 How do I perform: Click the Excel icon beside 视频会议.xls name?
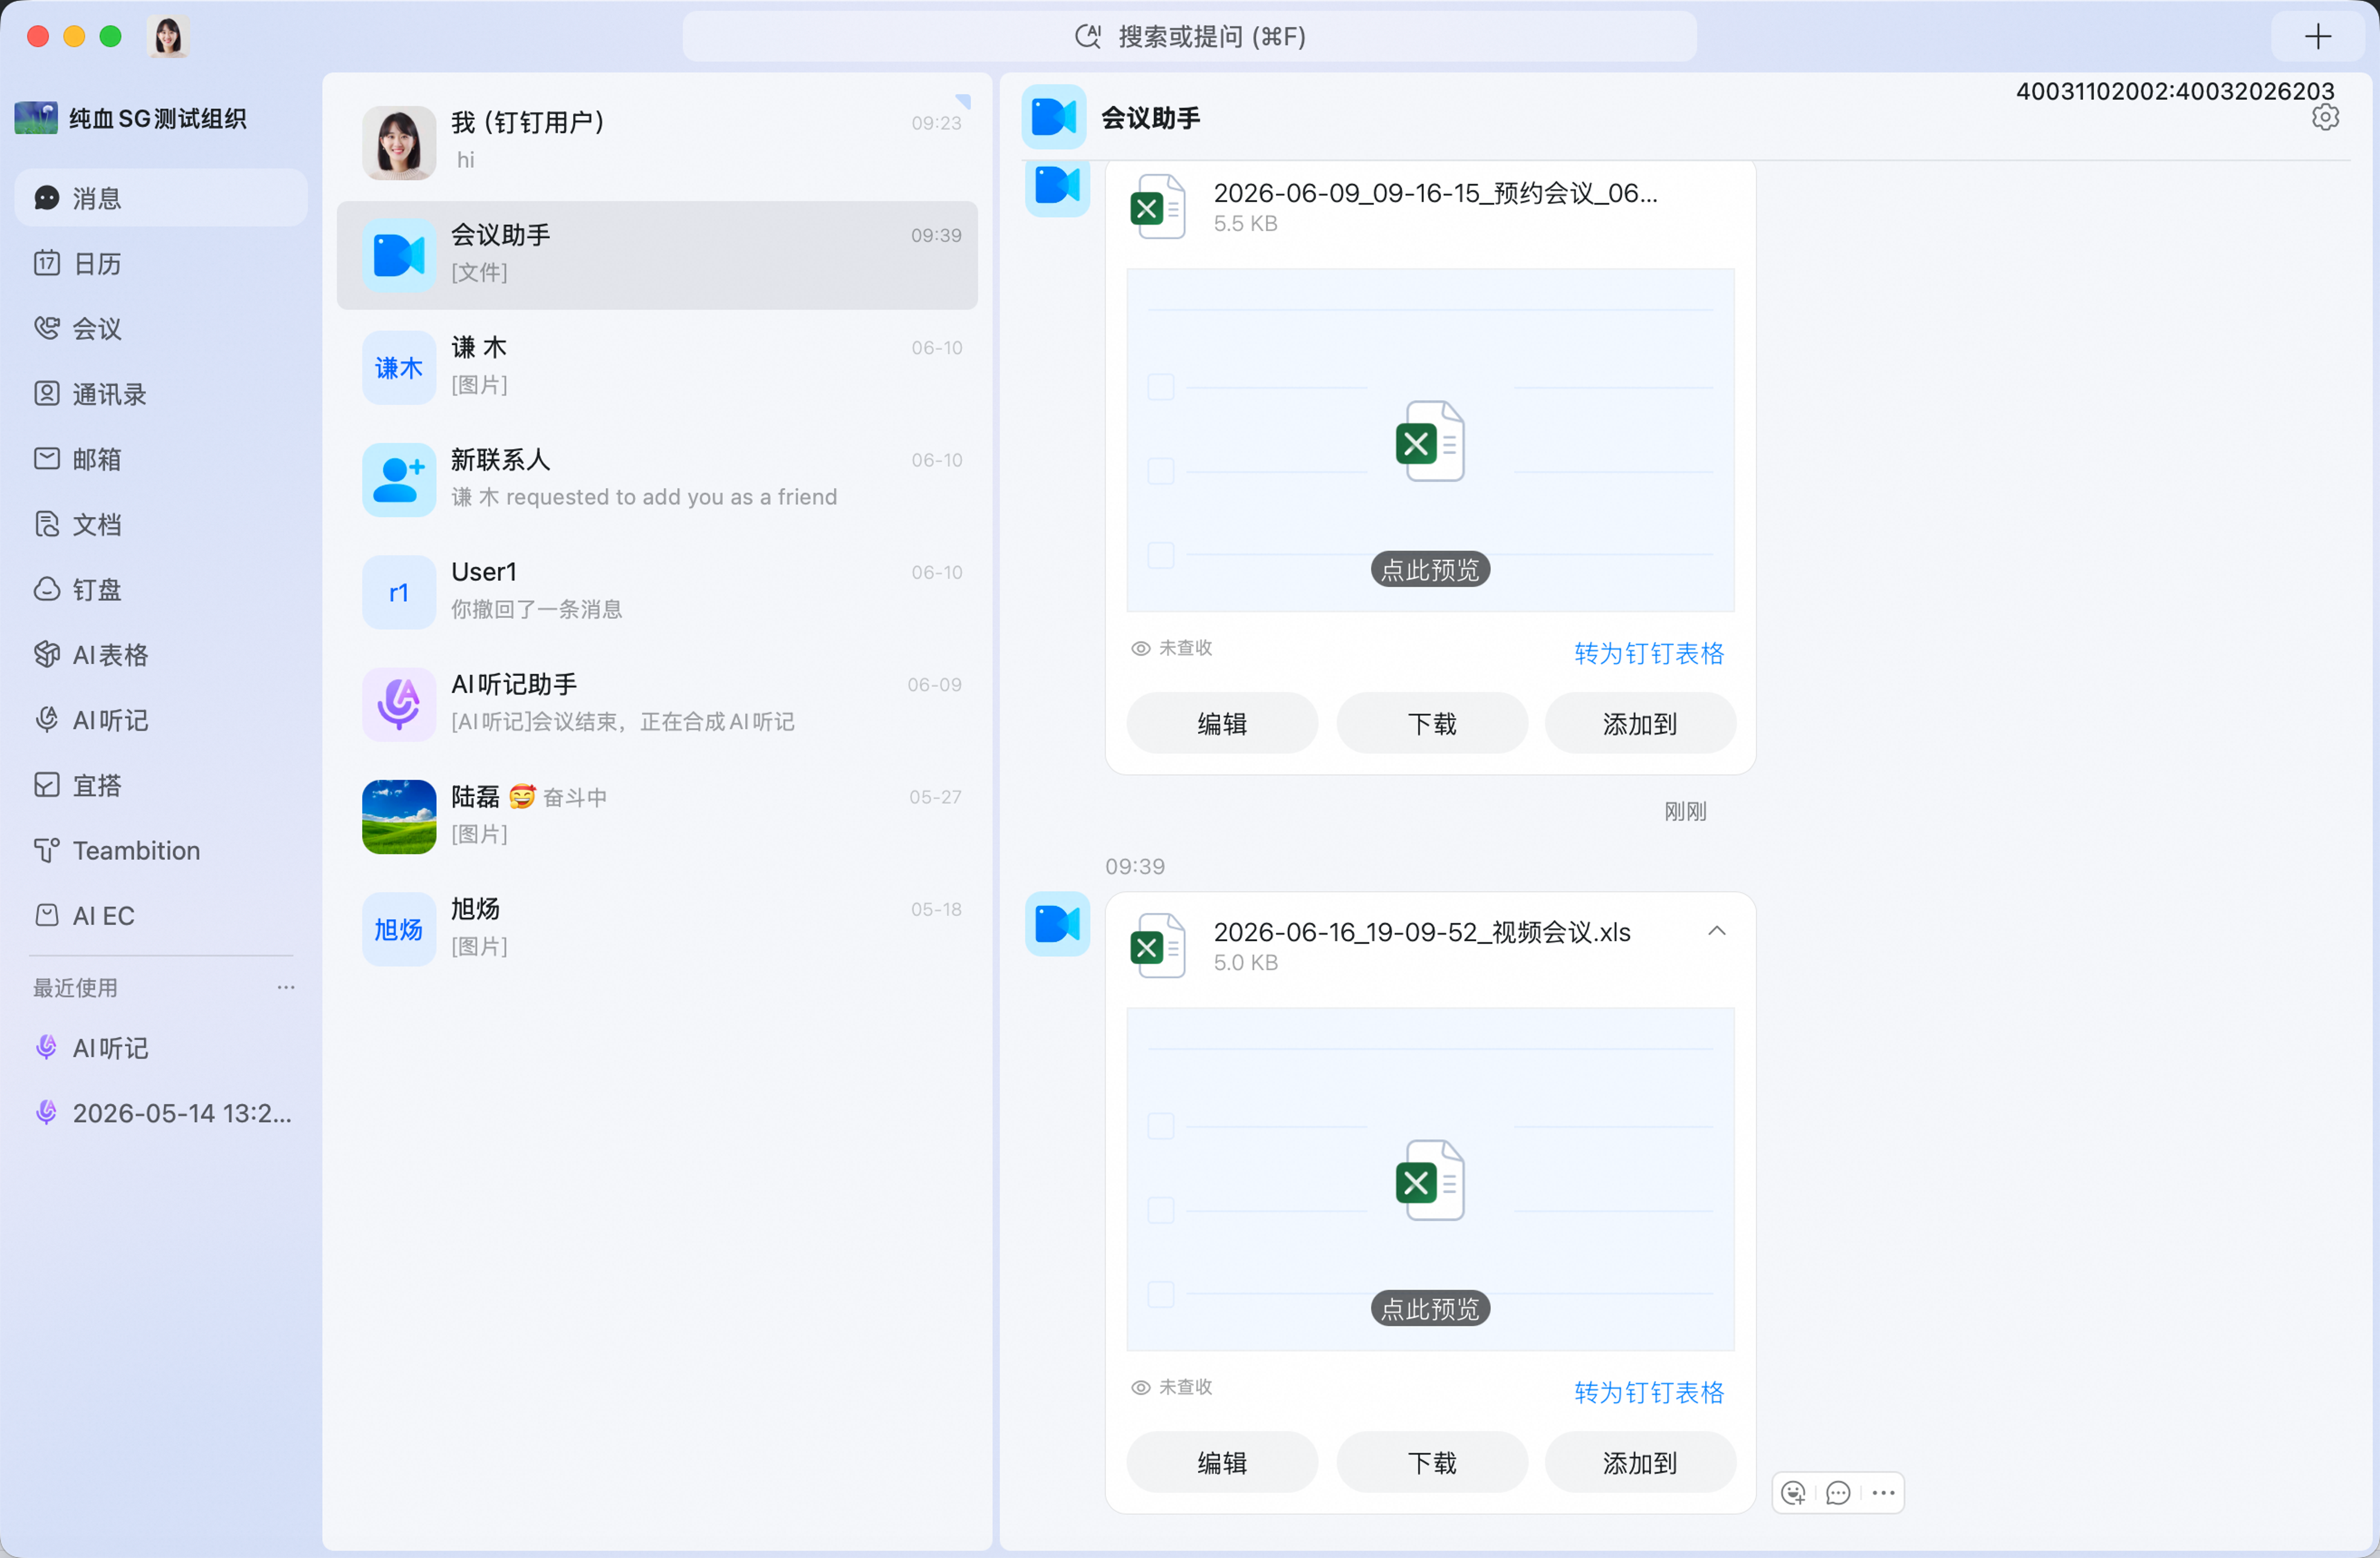(1157, 945)
